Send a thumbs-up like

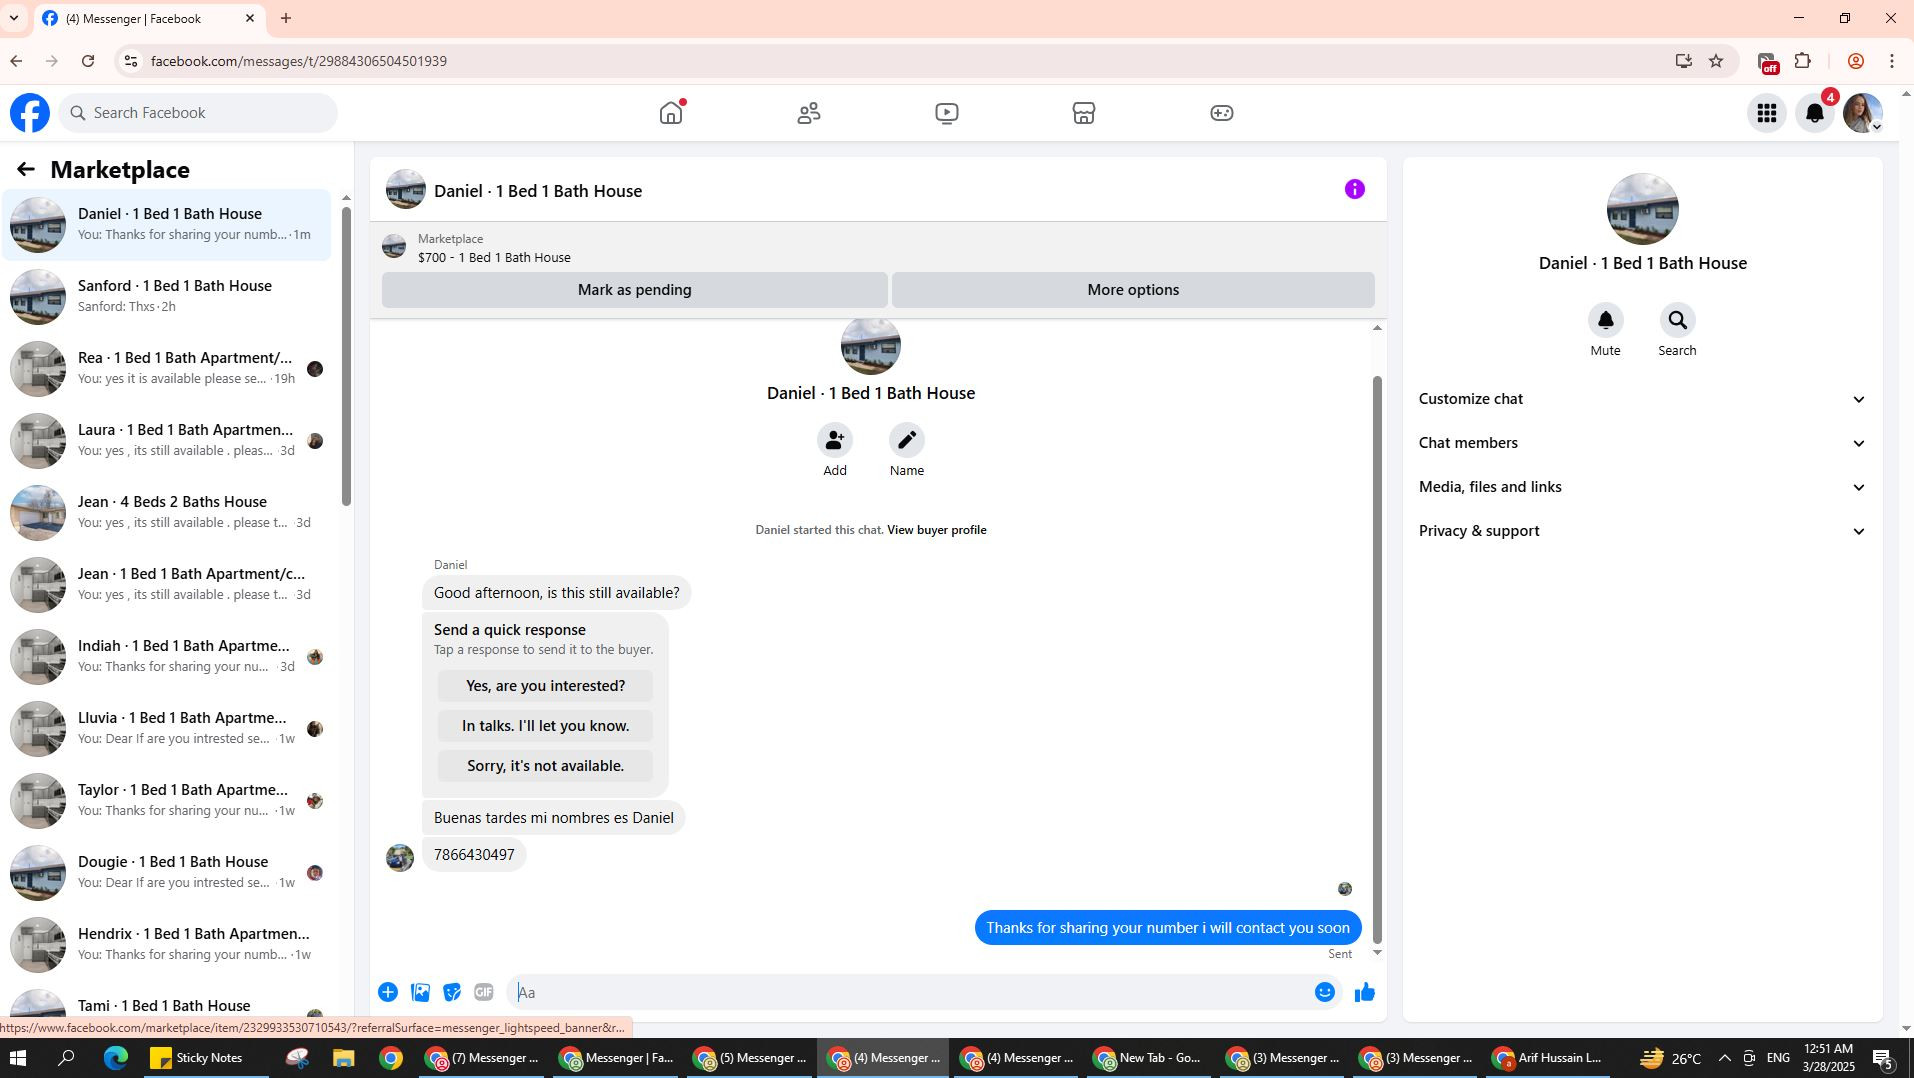[1365, 992]
